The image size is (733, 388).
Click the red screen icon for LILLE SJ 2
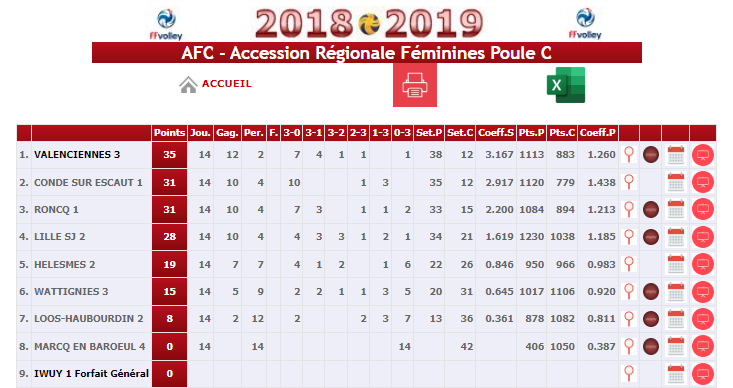pyautogui.click(x=703, y=237)
